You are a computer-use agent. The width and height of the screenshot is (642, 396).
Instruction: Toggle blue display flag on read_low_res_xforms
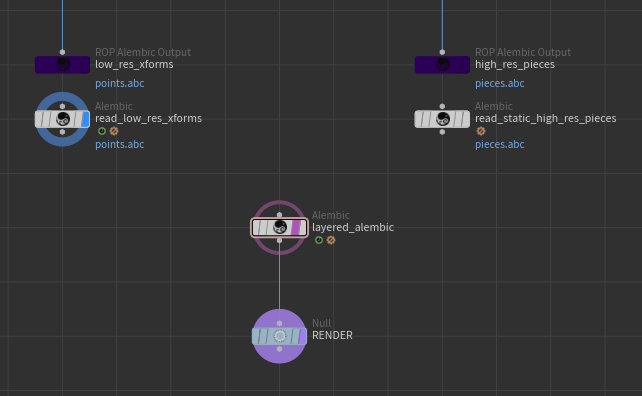pyautogui.click(x=85, y=119)
